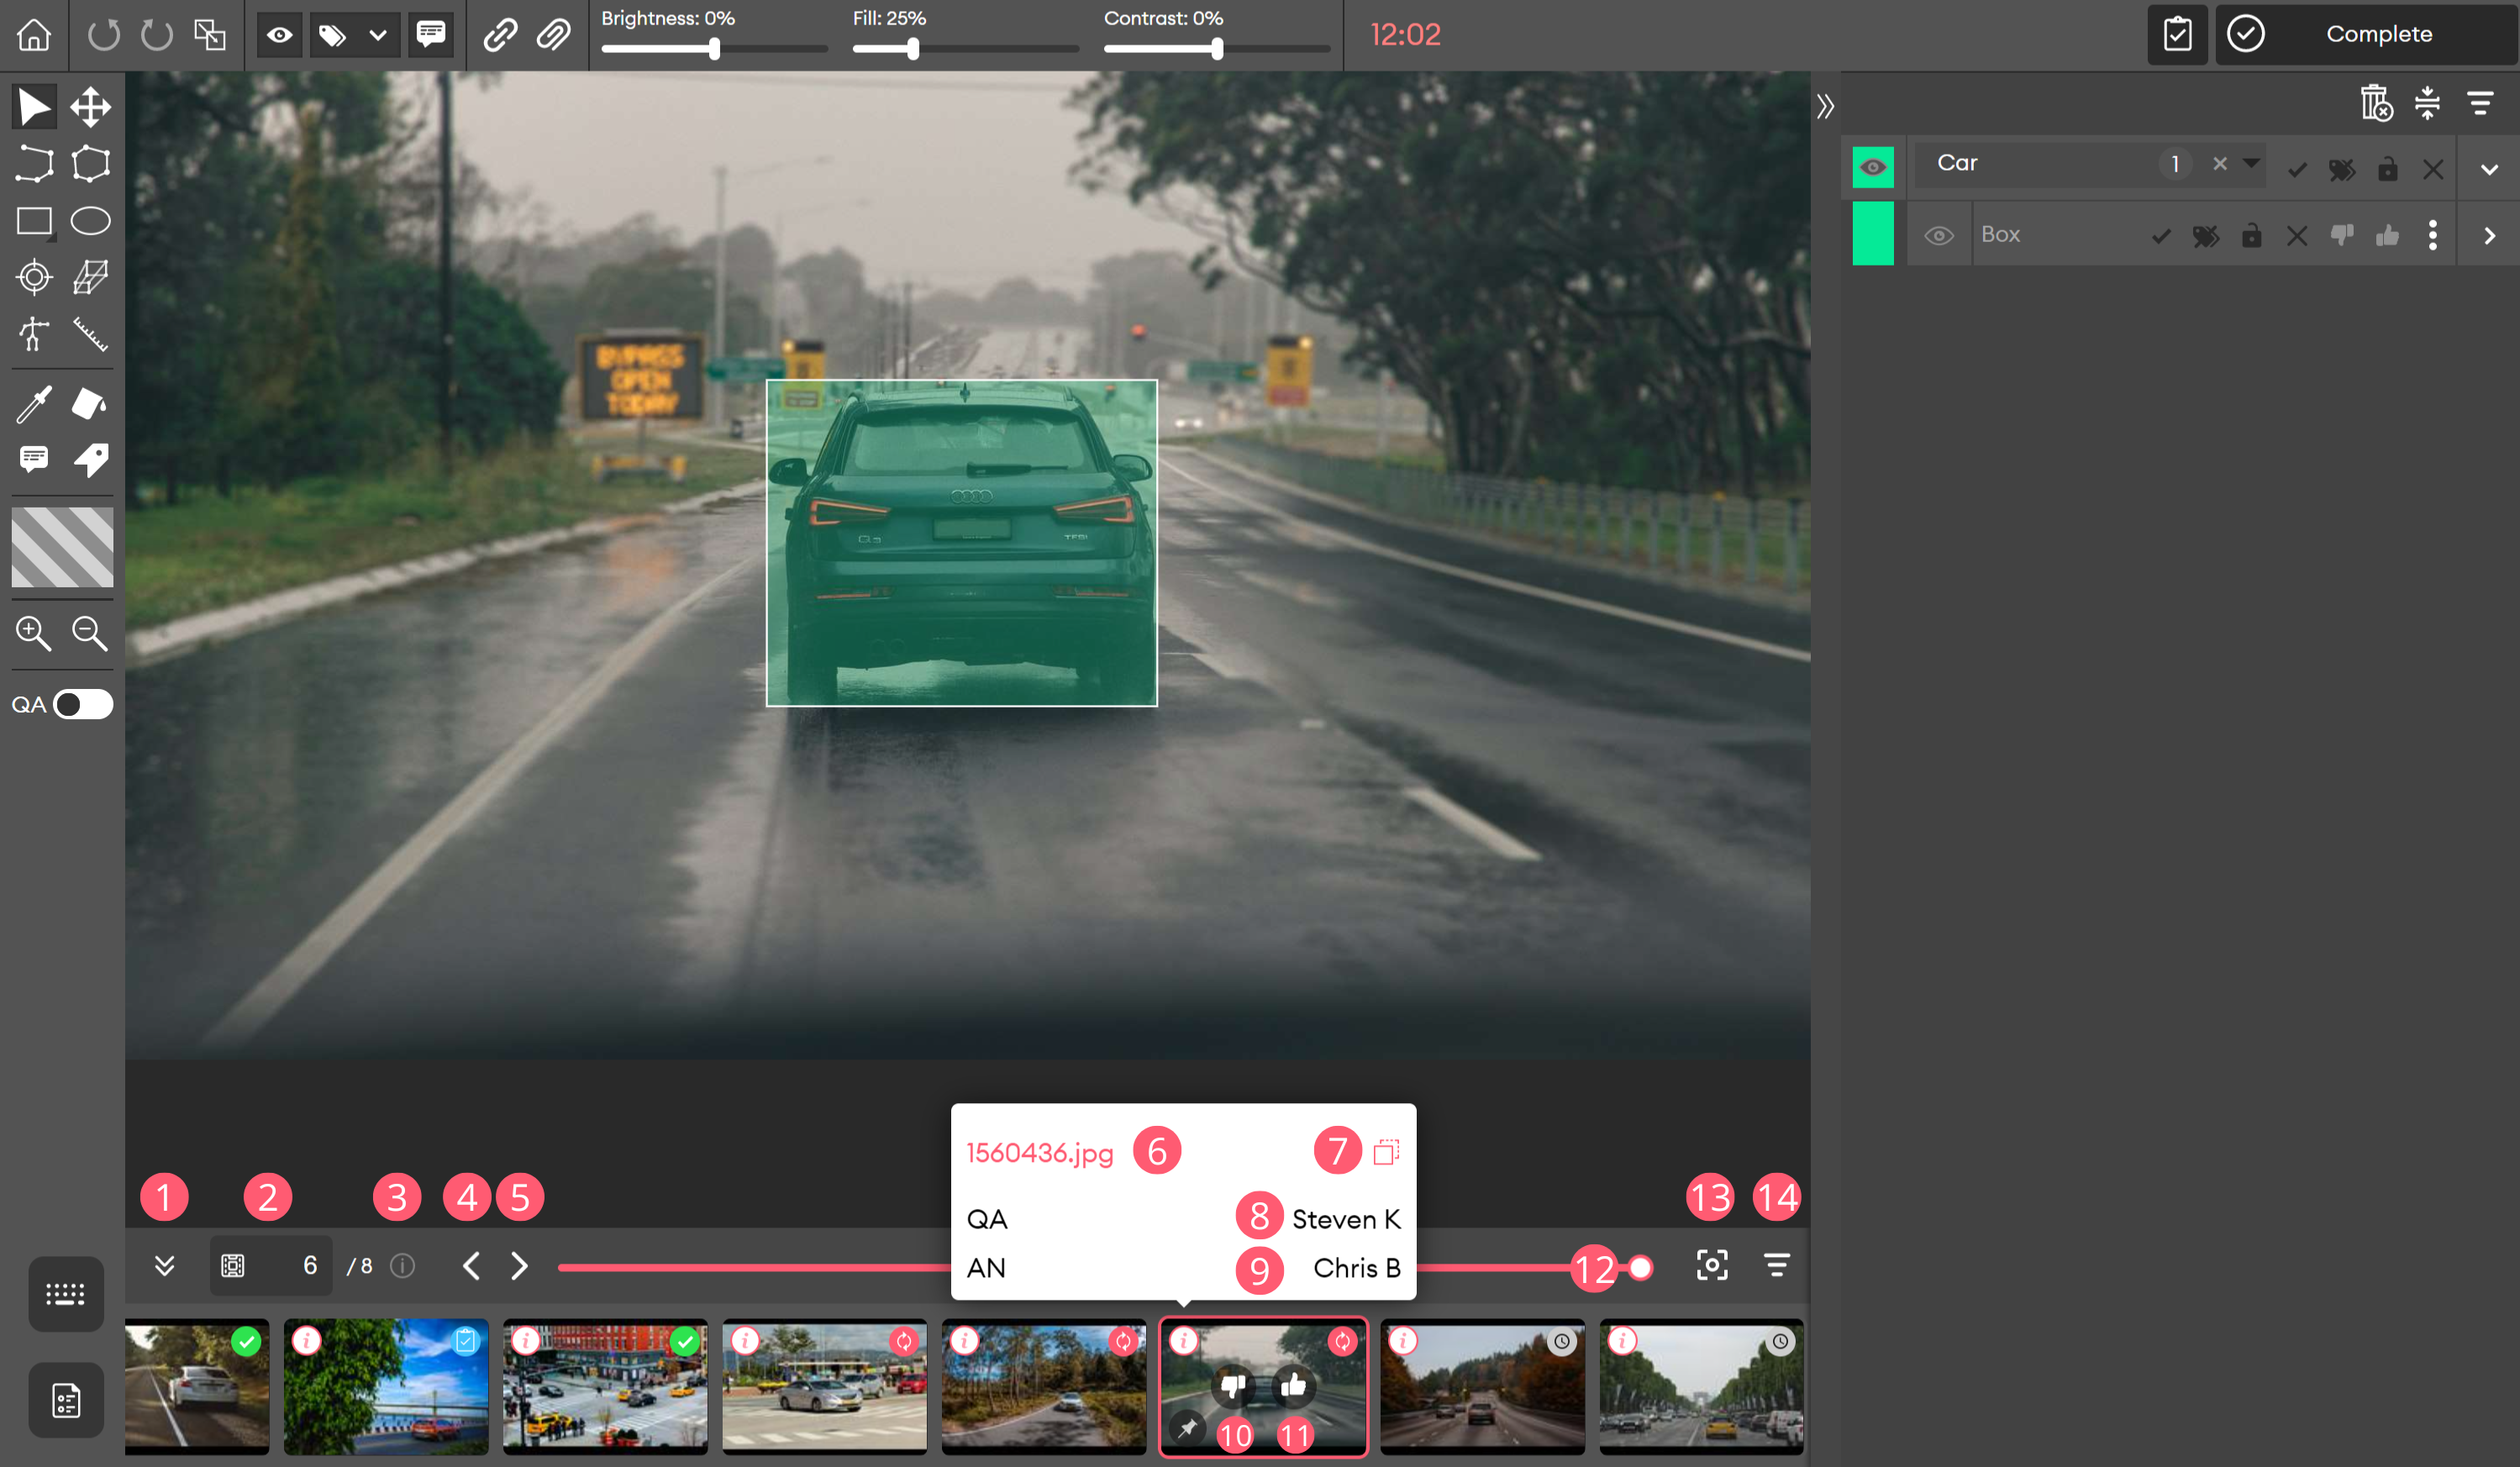2520x1467 pixels.
Task: Click delete all annotations trash icon
Action: click(2376, 103)
